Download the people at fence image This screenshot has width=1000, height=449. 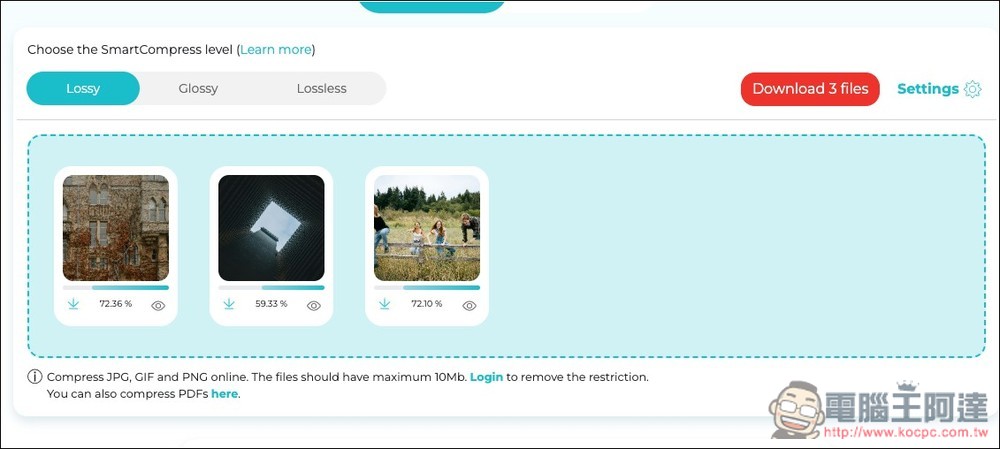click(x=385, y=305)
